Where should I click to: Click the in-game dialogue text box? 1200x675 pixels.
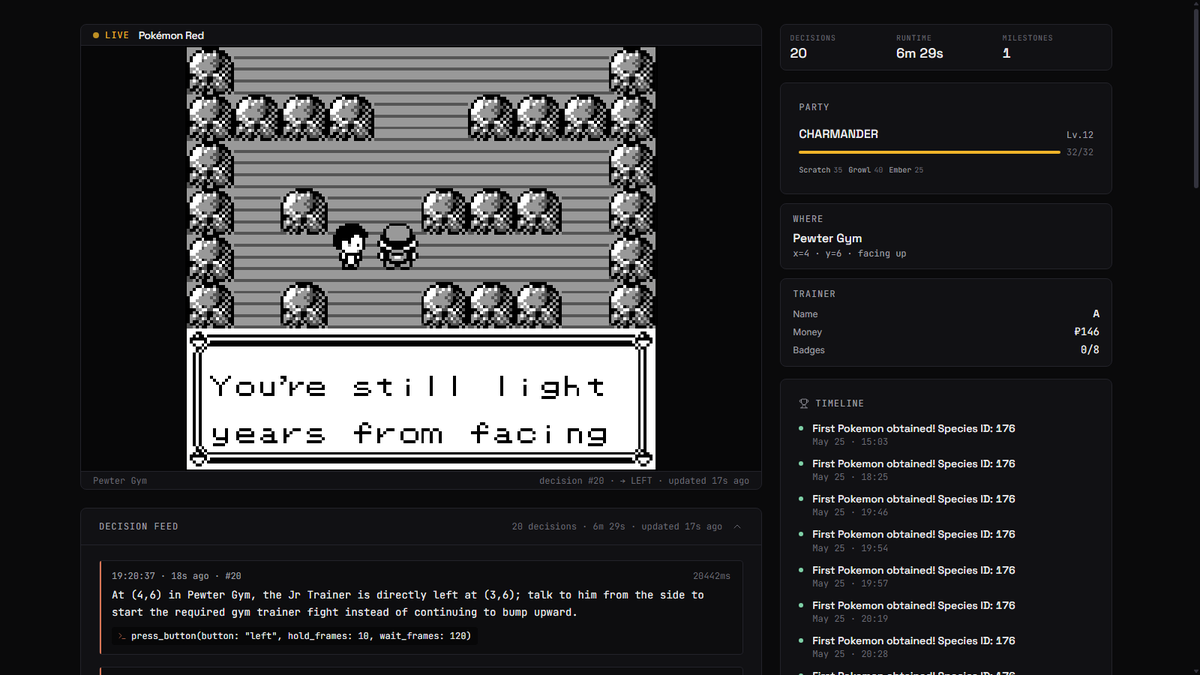[x=421, y=399]
